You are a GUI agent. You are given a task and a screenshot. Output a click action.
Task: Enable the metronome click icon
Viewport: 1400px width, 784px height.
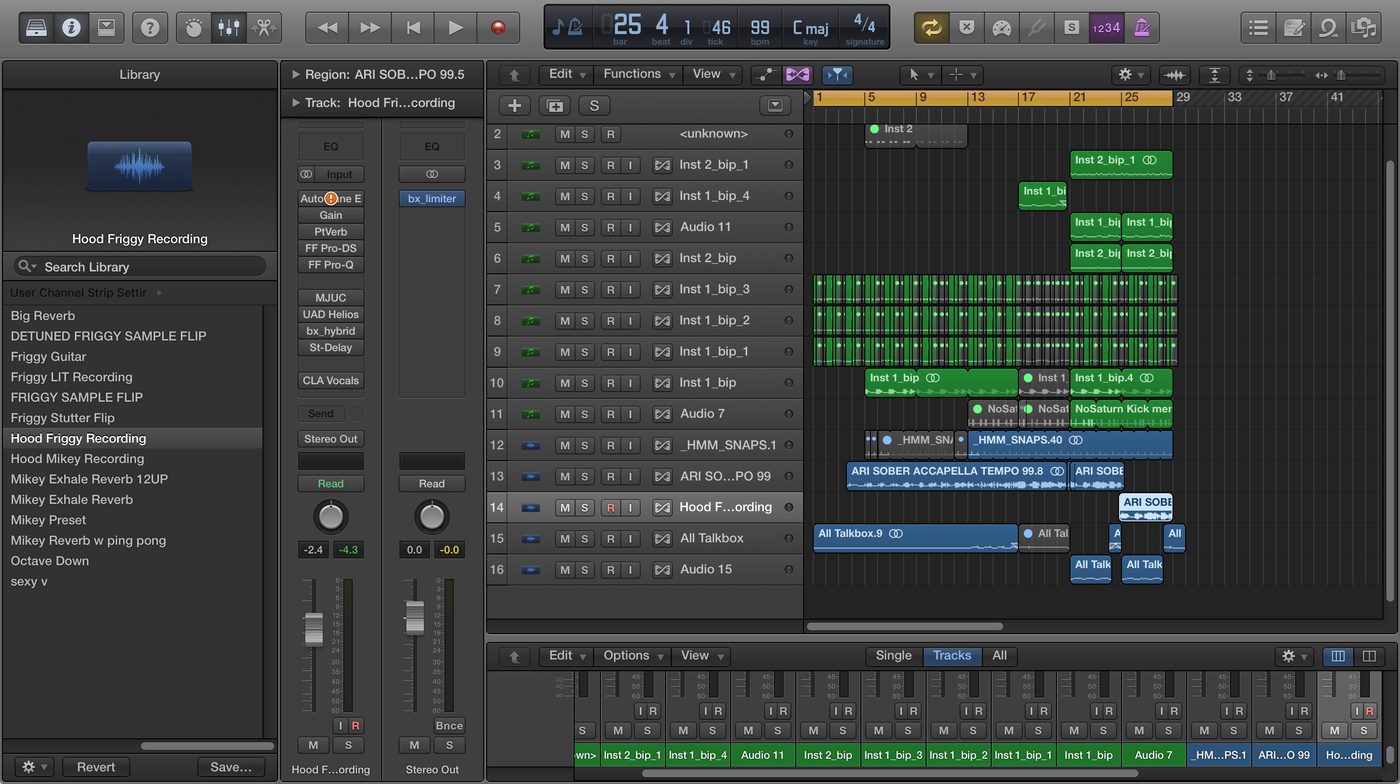click(x=1141, y=28)
